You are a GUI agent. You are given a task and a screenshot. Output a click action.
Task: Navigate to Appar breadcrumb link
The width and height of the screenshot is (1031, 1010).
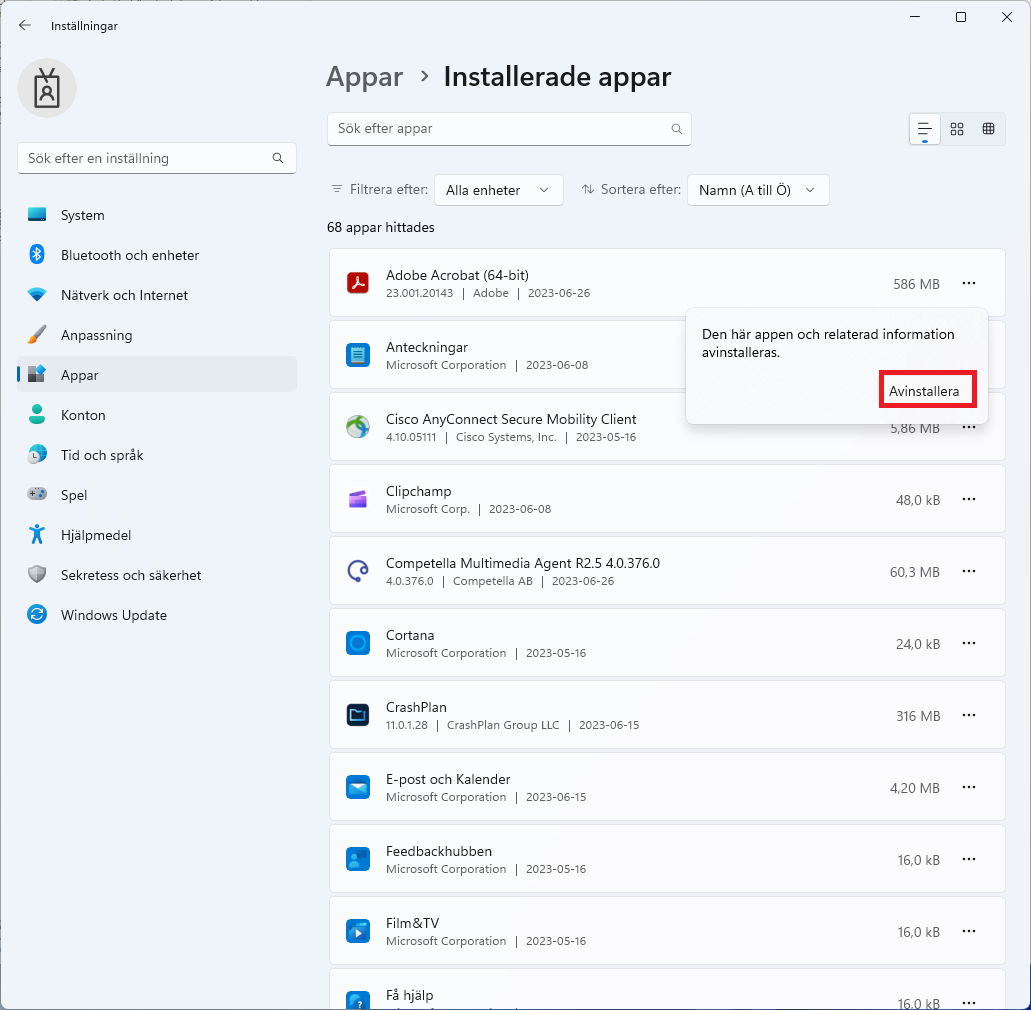coord(364,78)
